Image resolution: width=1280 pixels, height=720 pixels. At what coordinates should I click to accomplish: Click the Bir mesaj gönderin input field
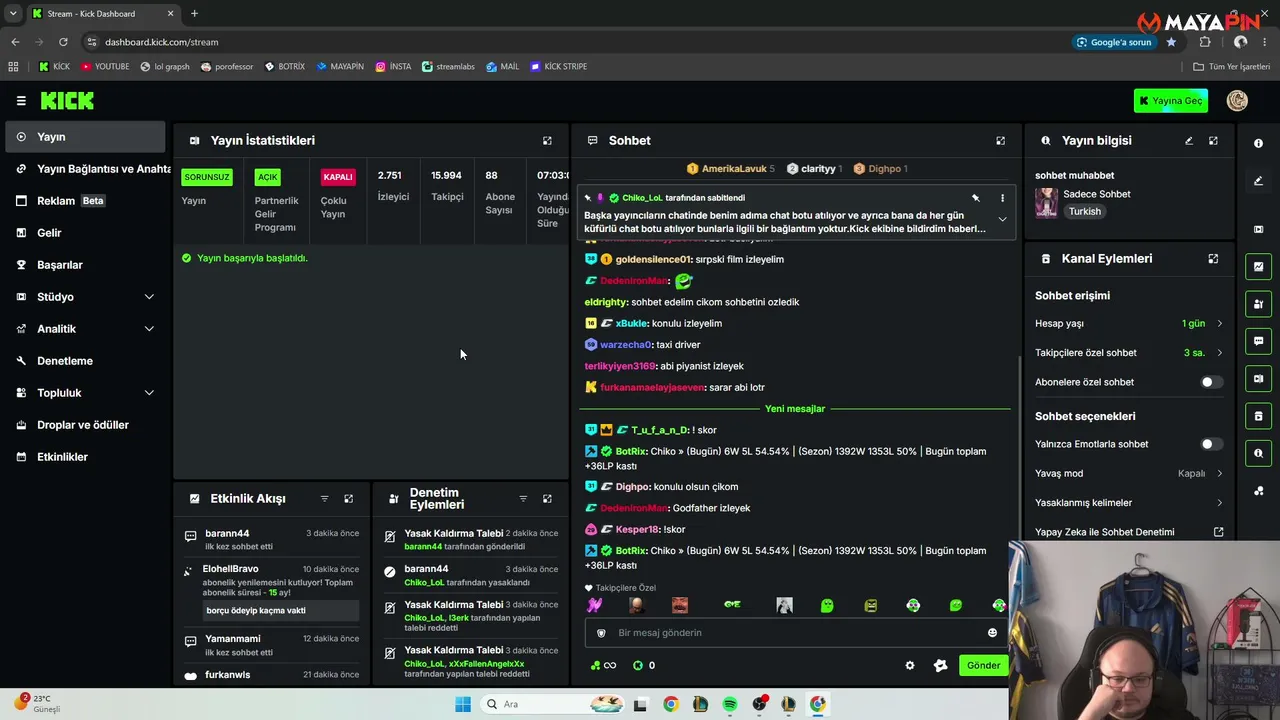point(797,633)
